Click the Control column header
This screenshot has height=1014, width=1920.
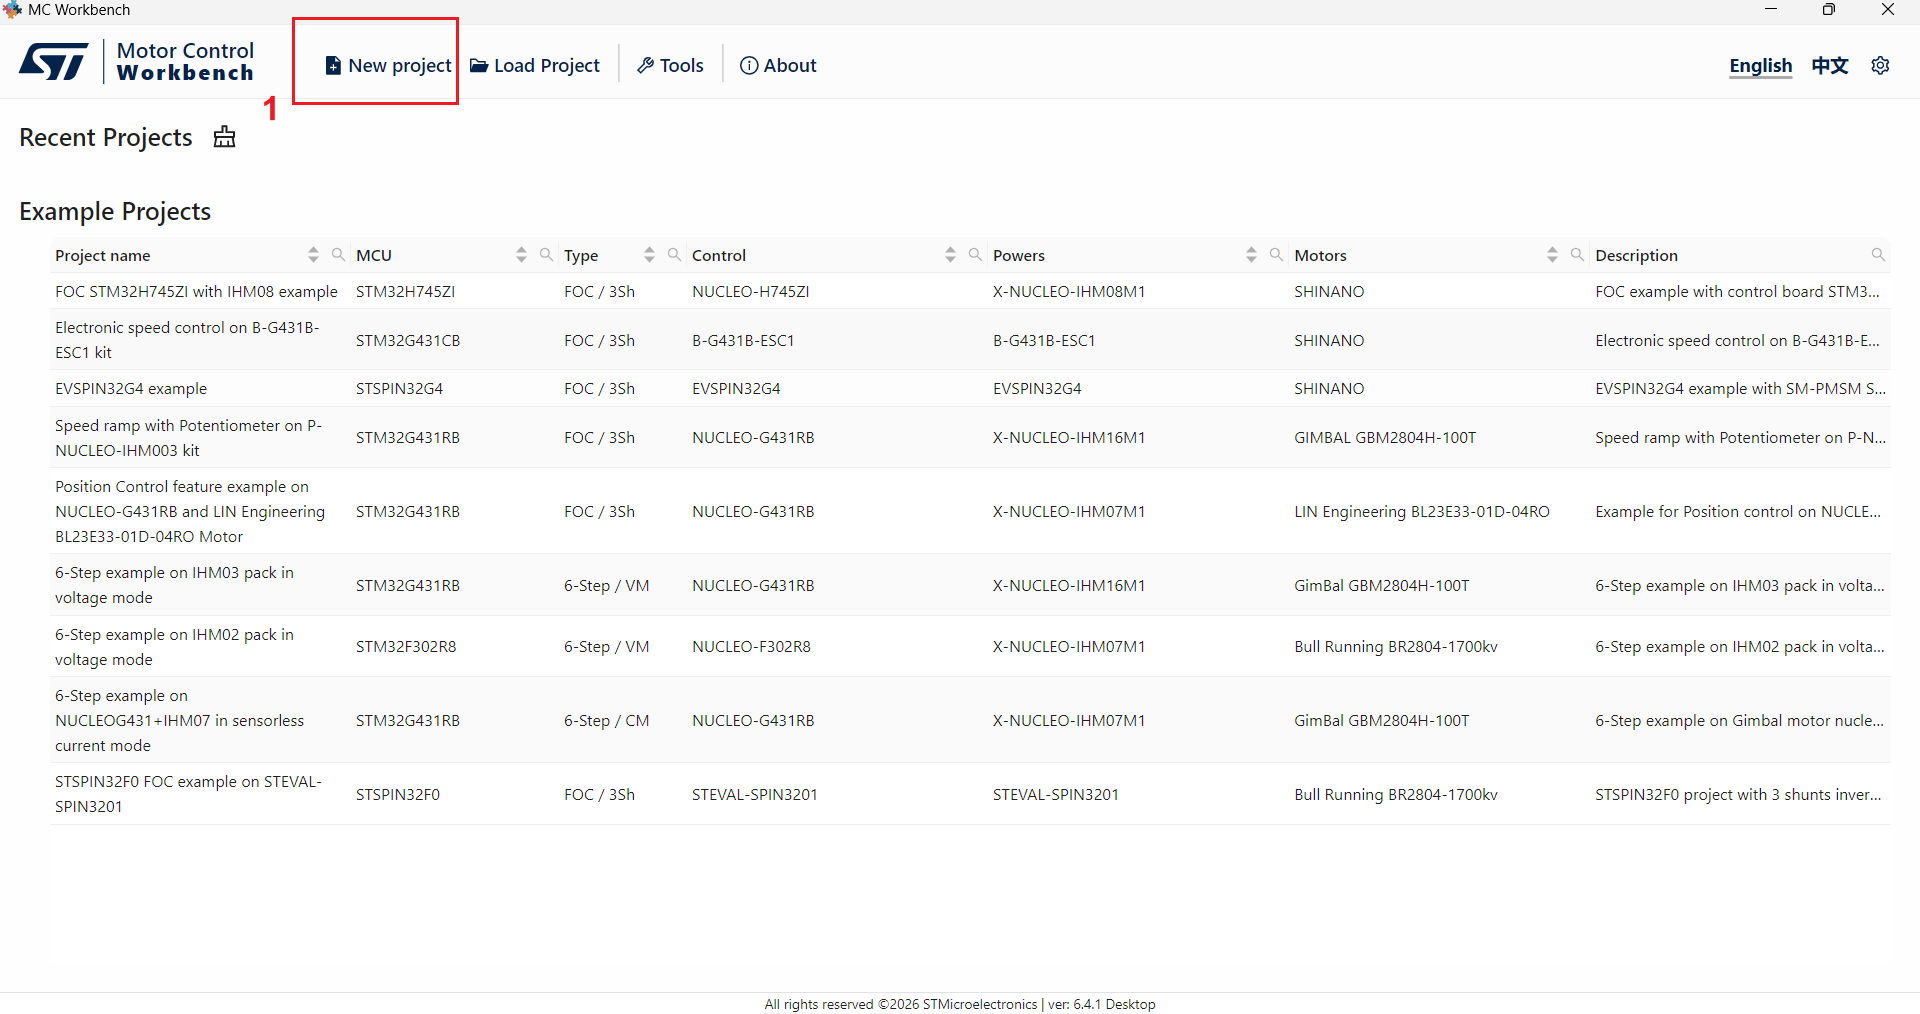click(x=719, y=256)
